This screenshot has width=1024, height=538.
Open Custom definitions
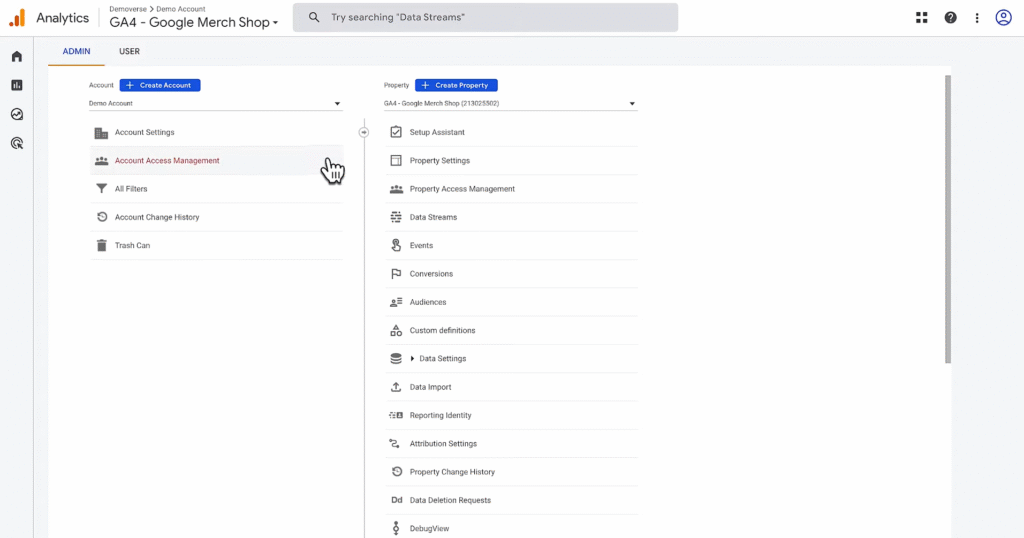pos(511,330)
